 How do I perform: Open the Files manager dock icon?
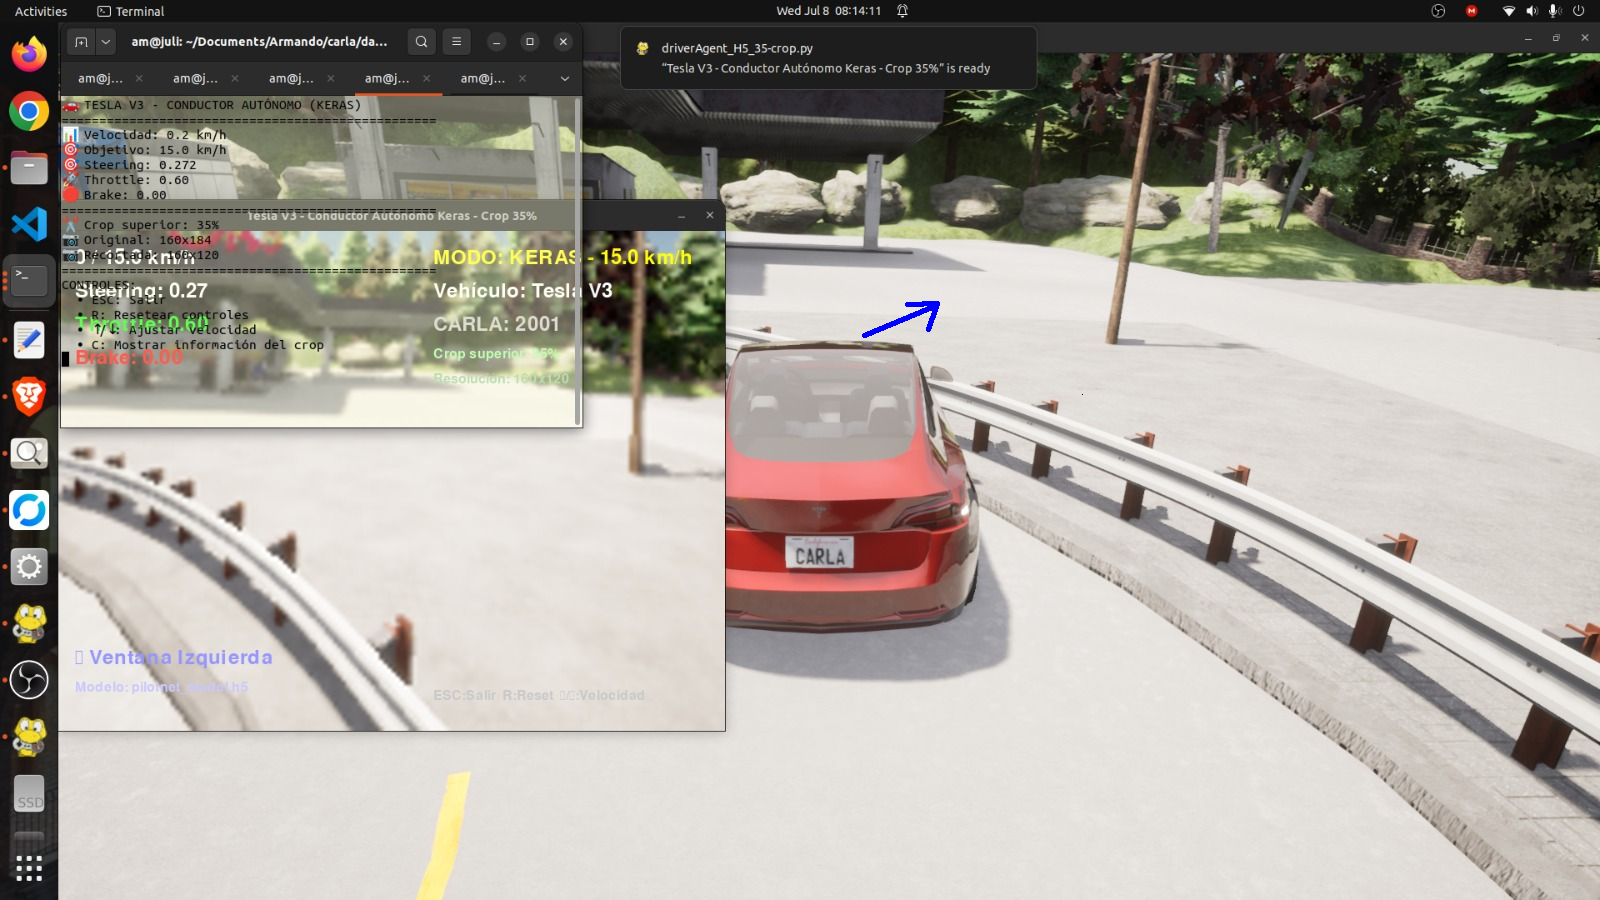click(x=29, y=167)
